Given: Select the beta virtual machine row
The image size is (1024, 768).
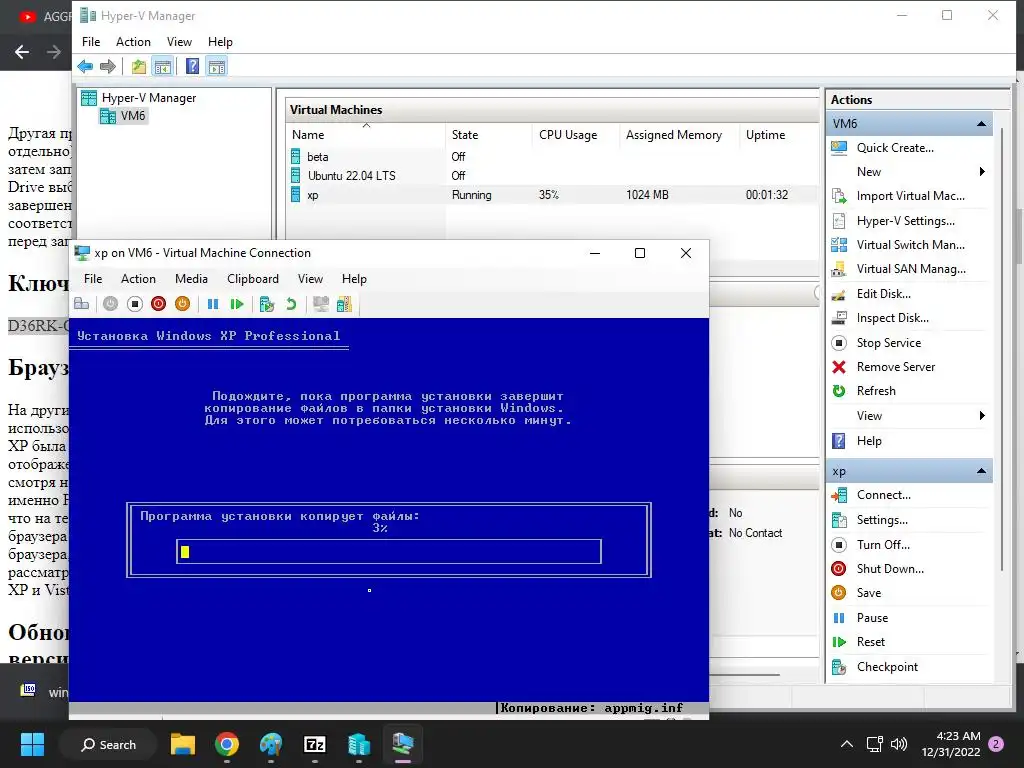Looking at the screenshot, I should 552,157.
